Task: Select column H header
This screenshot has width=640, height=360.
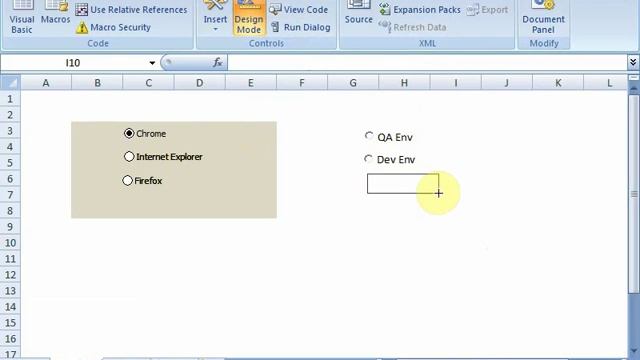Action: pyautogui.click(x=404, y=83)
